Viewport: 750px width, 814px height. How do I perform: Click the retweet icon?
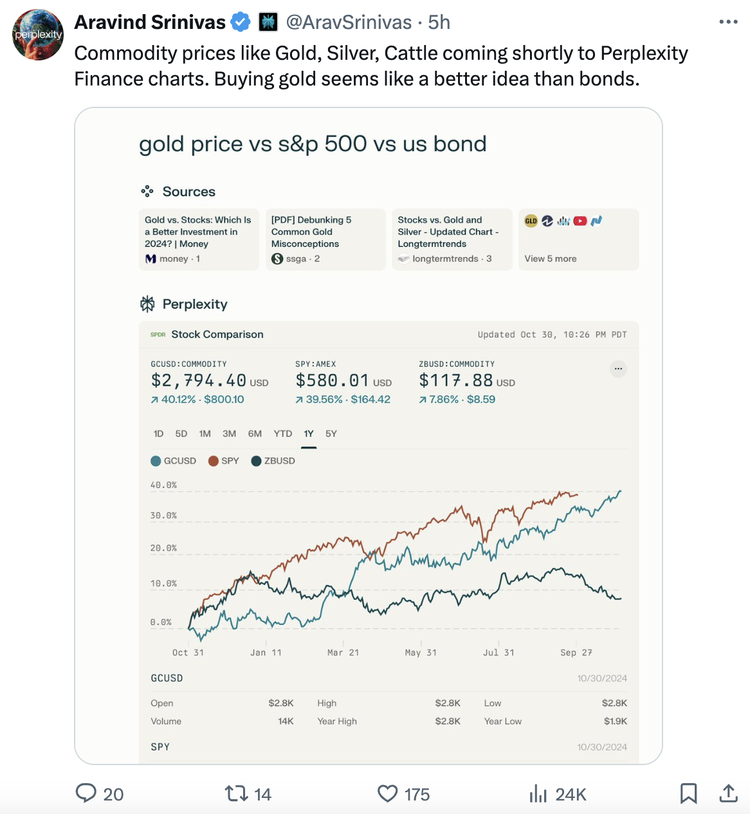(x=236, y=793)
